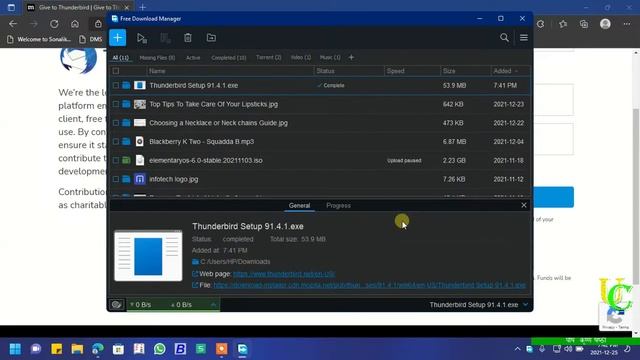Click the Delete trash can icon
Viewport: 640px width, 360px height.
[188, 38]
